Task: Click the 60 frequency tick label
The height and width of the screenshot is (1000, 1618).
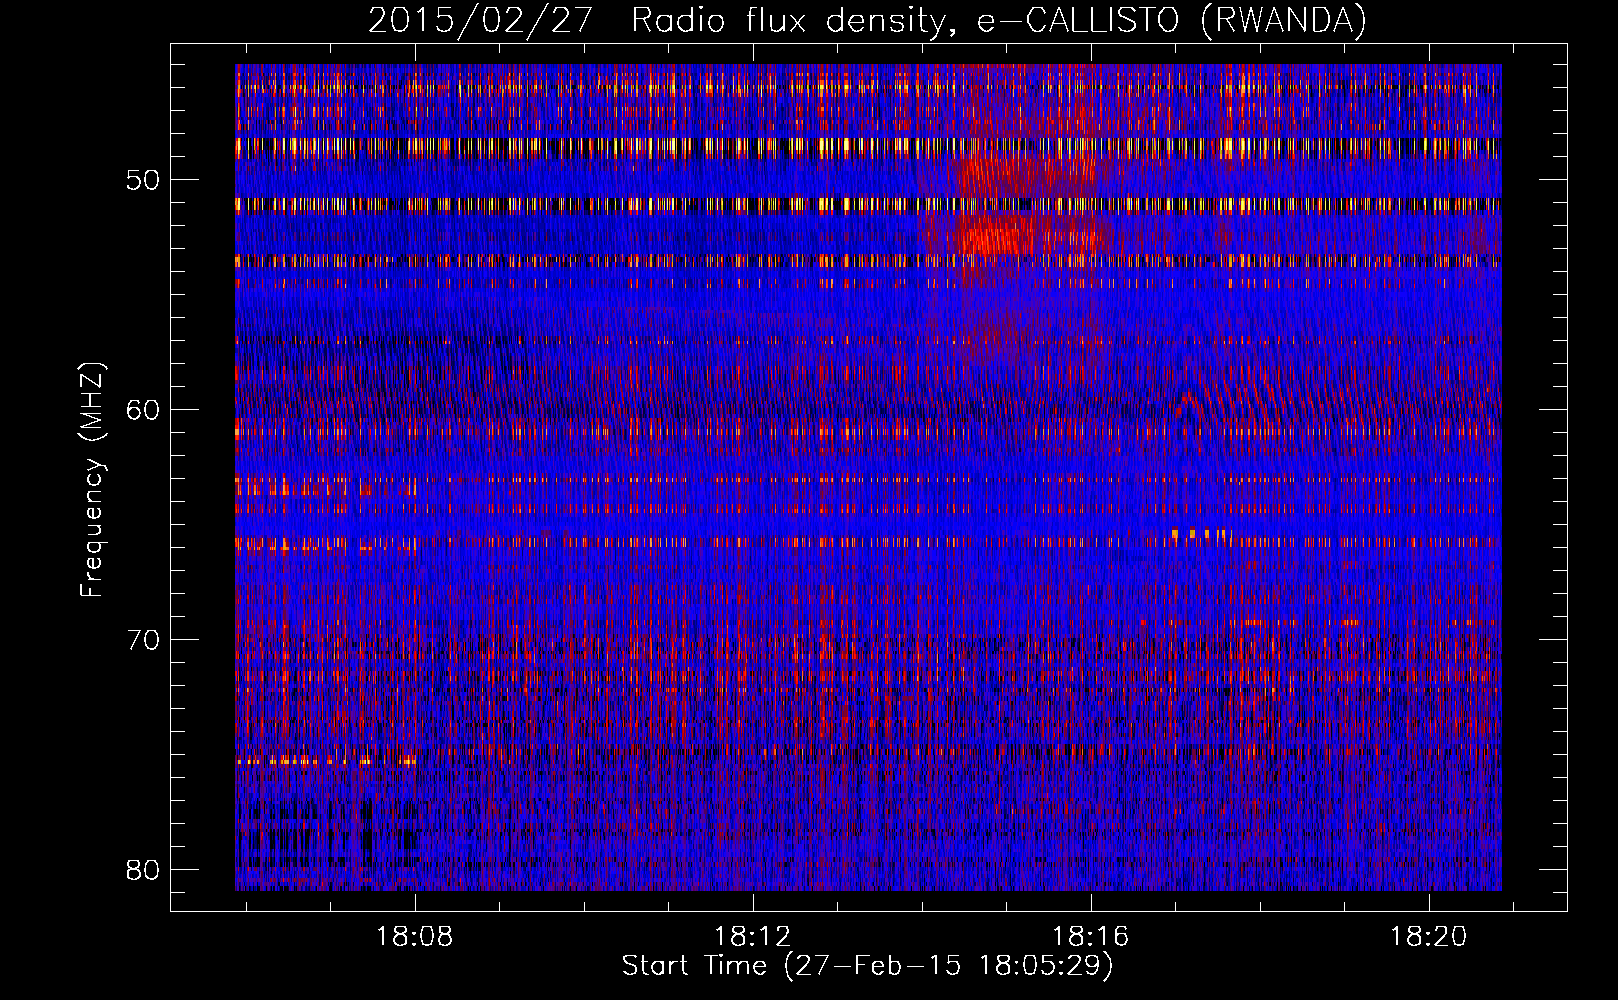Action: [143, 410]
